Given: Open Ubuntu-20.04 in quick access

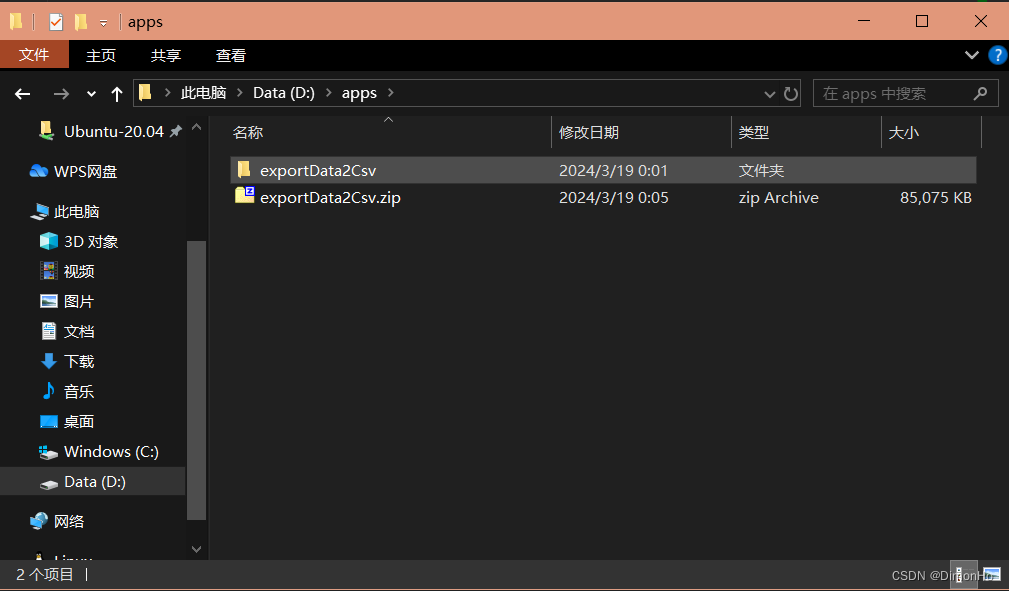Looking at the screenshot, I should coord(114,131).
